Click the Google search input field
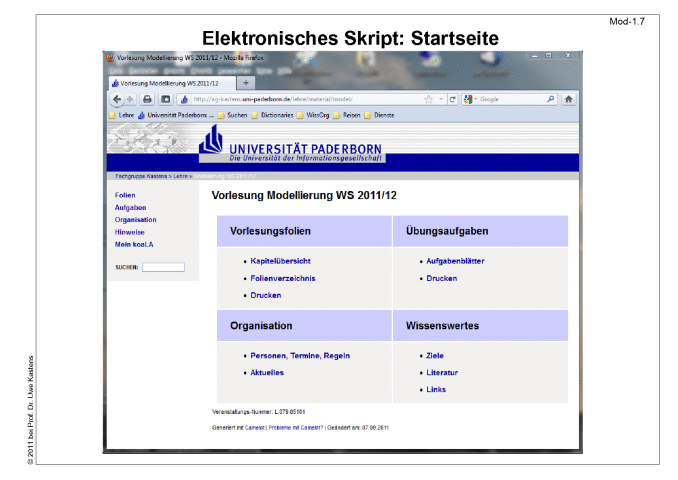 pyautogui.click(x=512, y=99)
